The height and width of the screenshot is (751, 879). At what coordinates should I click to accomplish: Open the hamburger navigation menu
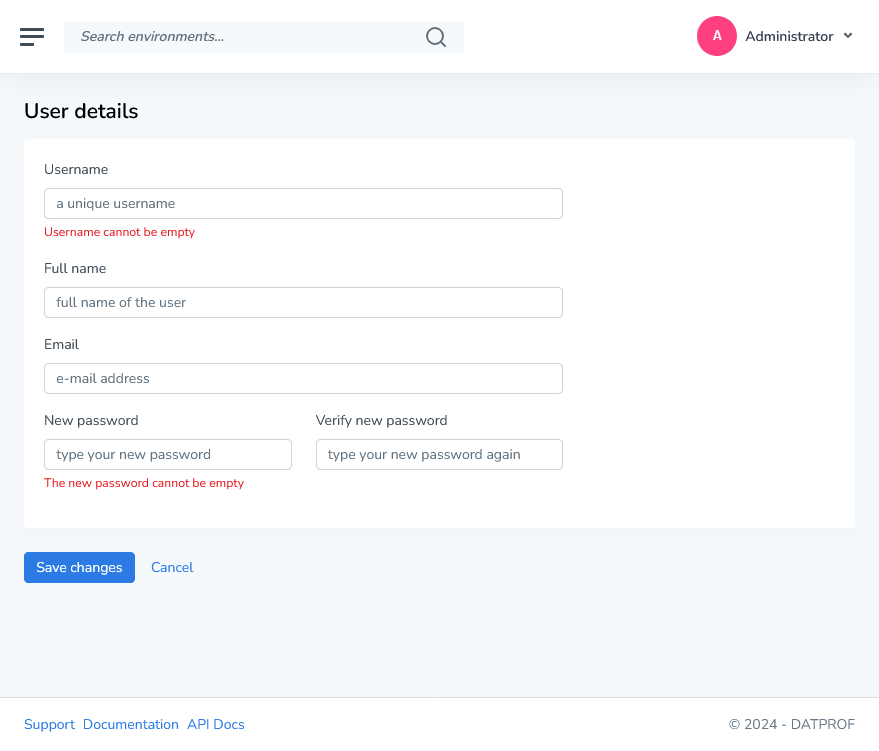32,37
